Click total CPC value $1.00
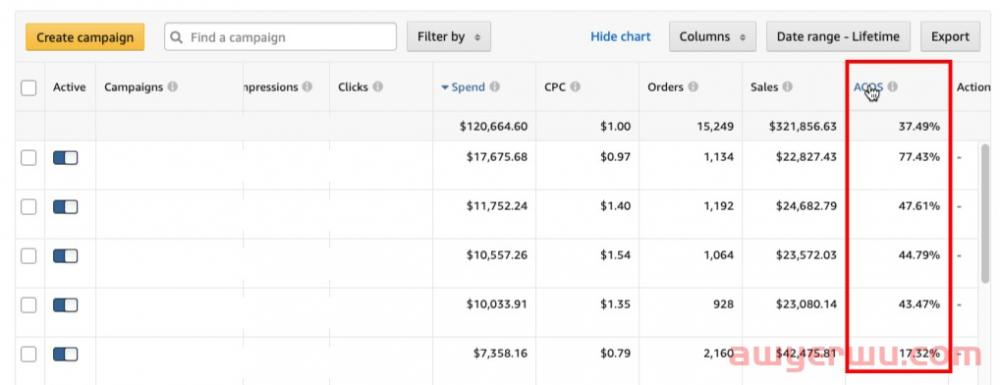The width and height of the screenshot is (1000, 385). pyautogui.click(x=615, y=126)
